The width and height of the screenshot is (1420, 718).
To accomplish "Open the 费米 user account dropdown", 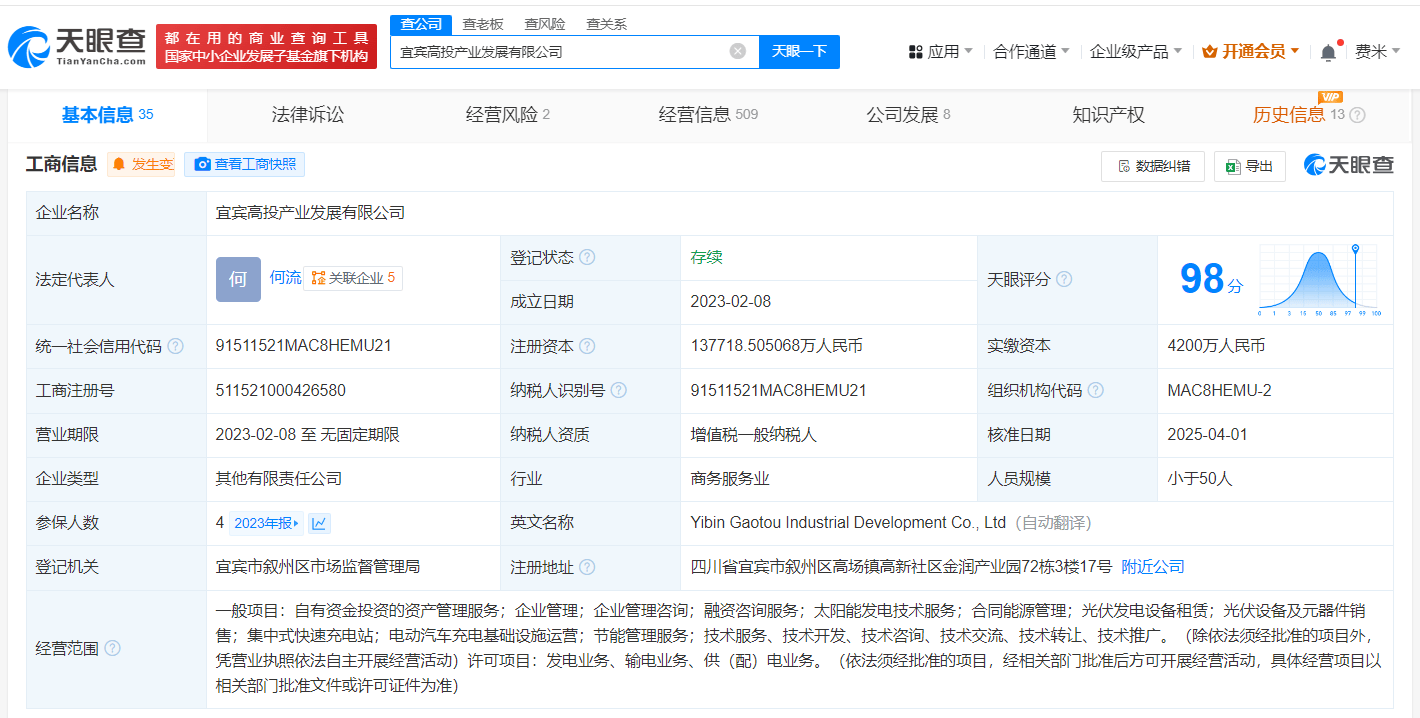I will point(1377,52).
